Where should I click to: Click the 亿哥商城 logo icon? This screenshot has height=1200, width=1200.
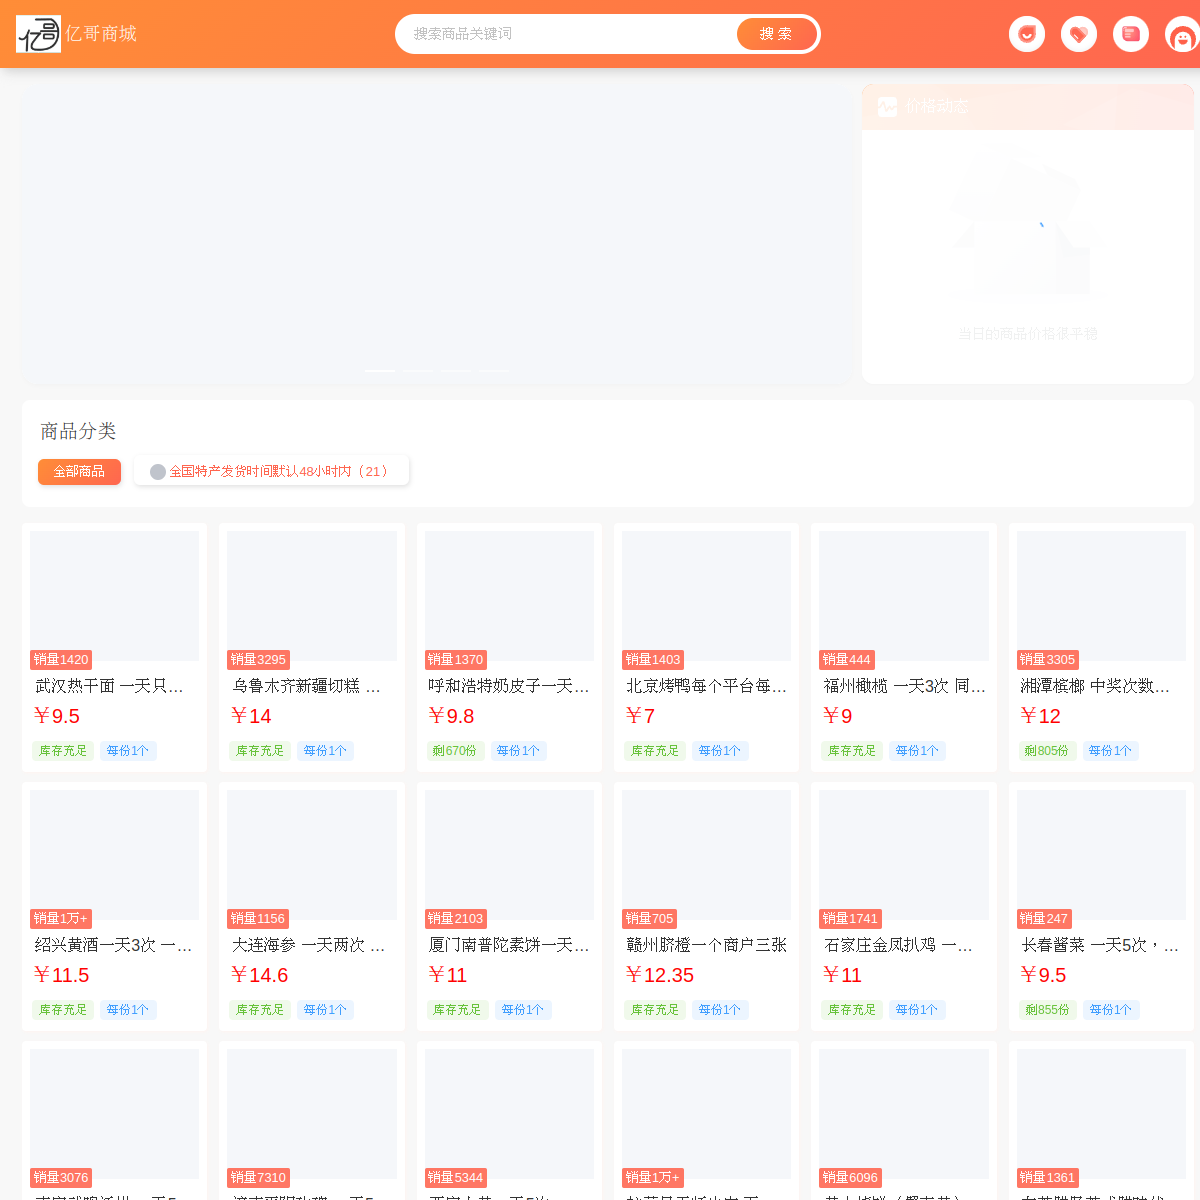tap(38, 34)
